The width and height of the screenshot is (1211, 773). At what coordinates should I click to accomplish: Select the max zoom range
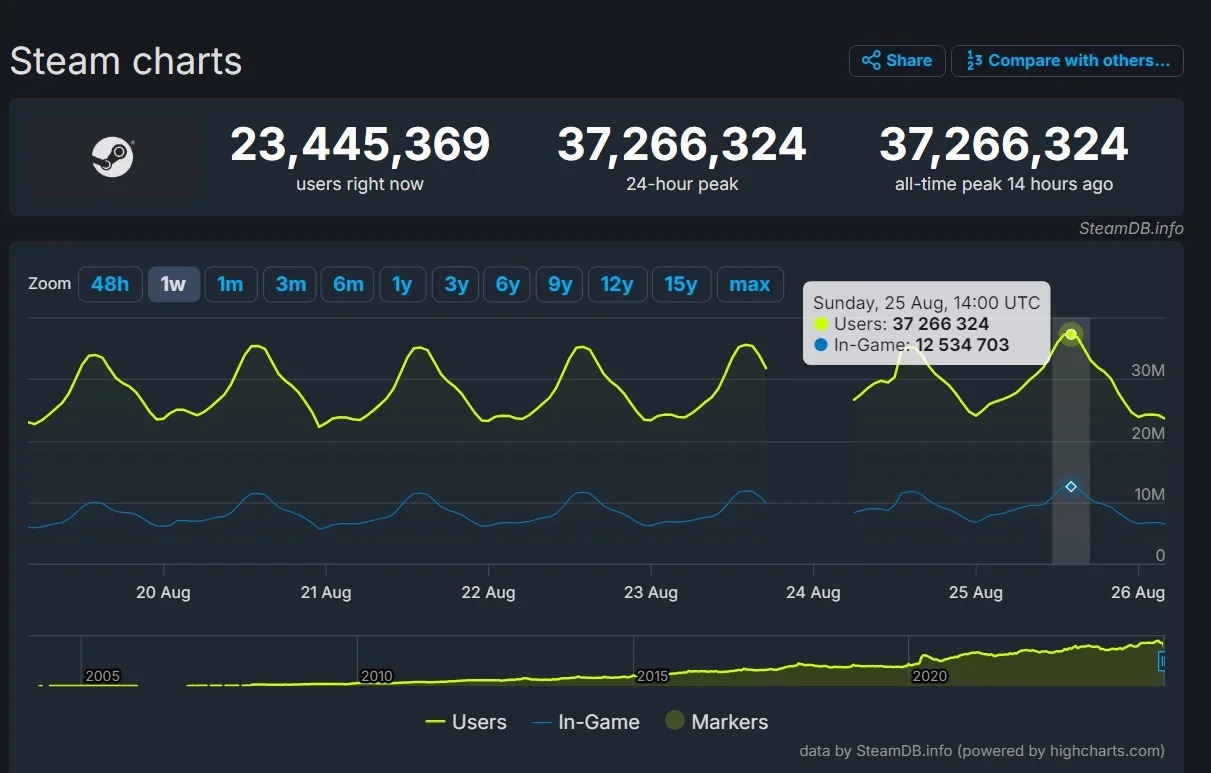pos(750,284)
